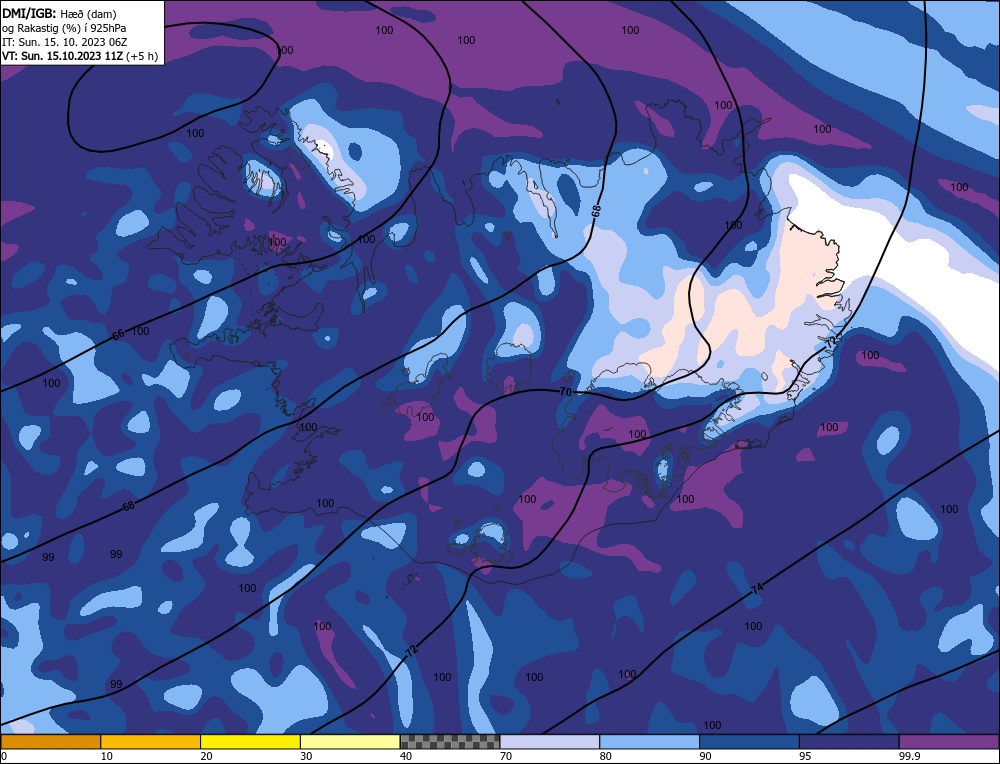
Task: Click the "95" tick label under the legend
Action: 805,756
